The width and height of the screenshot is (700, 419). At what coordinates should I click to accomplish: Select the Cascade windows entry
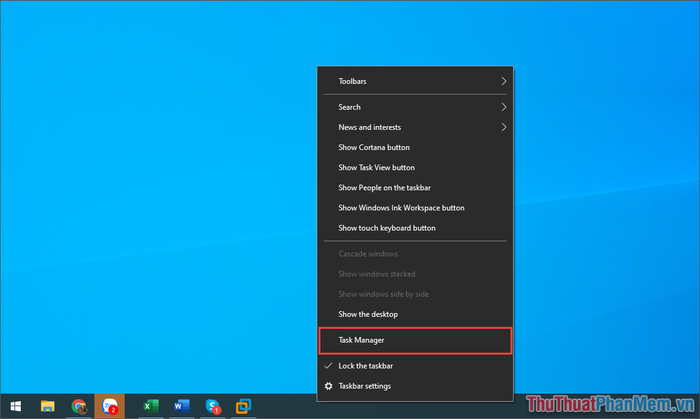415,253
